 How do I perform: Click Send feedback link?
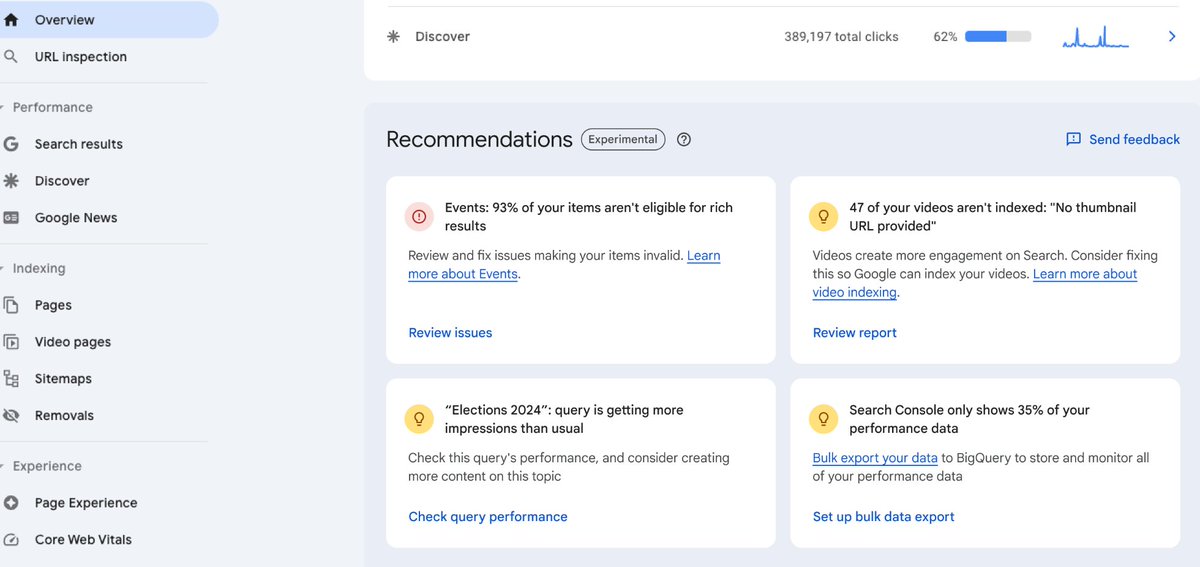[1134, 140]
